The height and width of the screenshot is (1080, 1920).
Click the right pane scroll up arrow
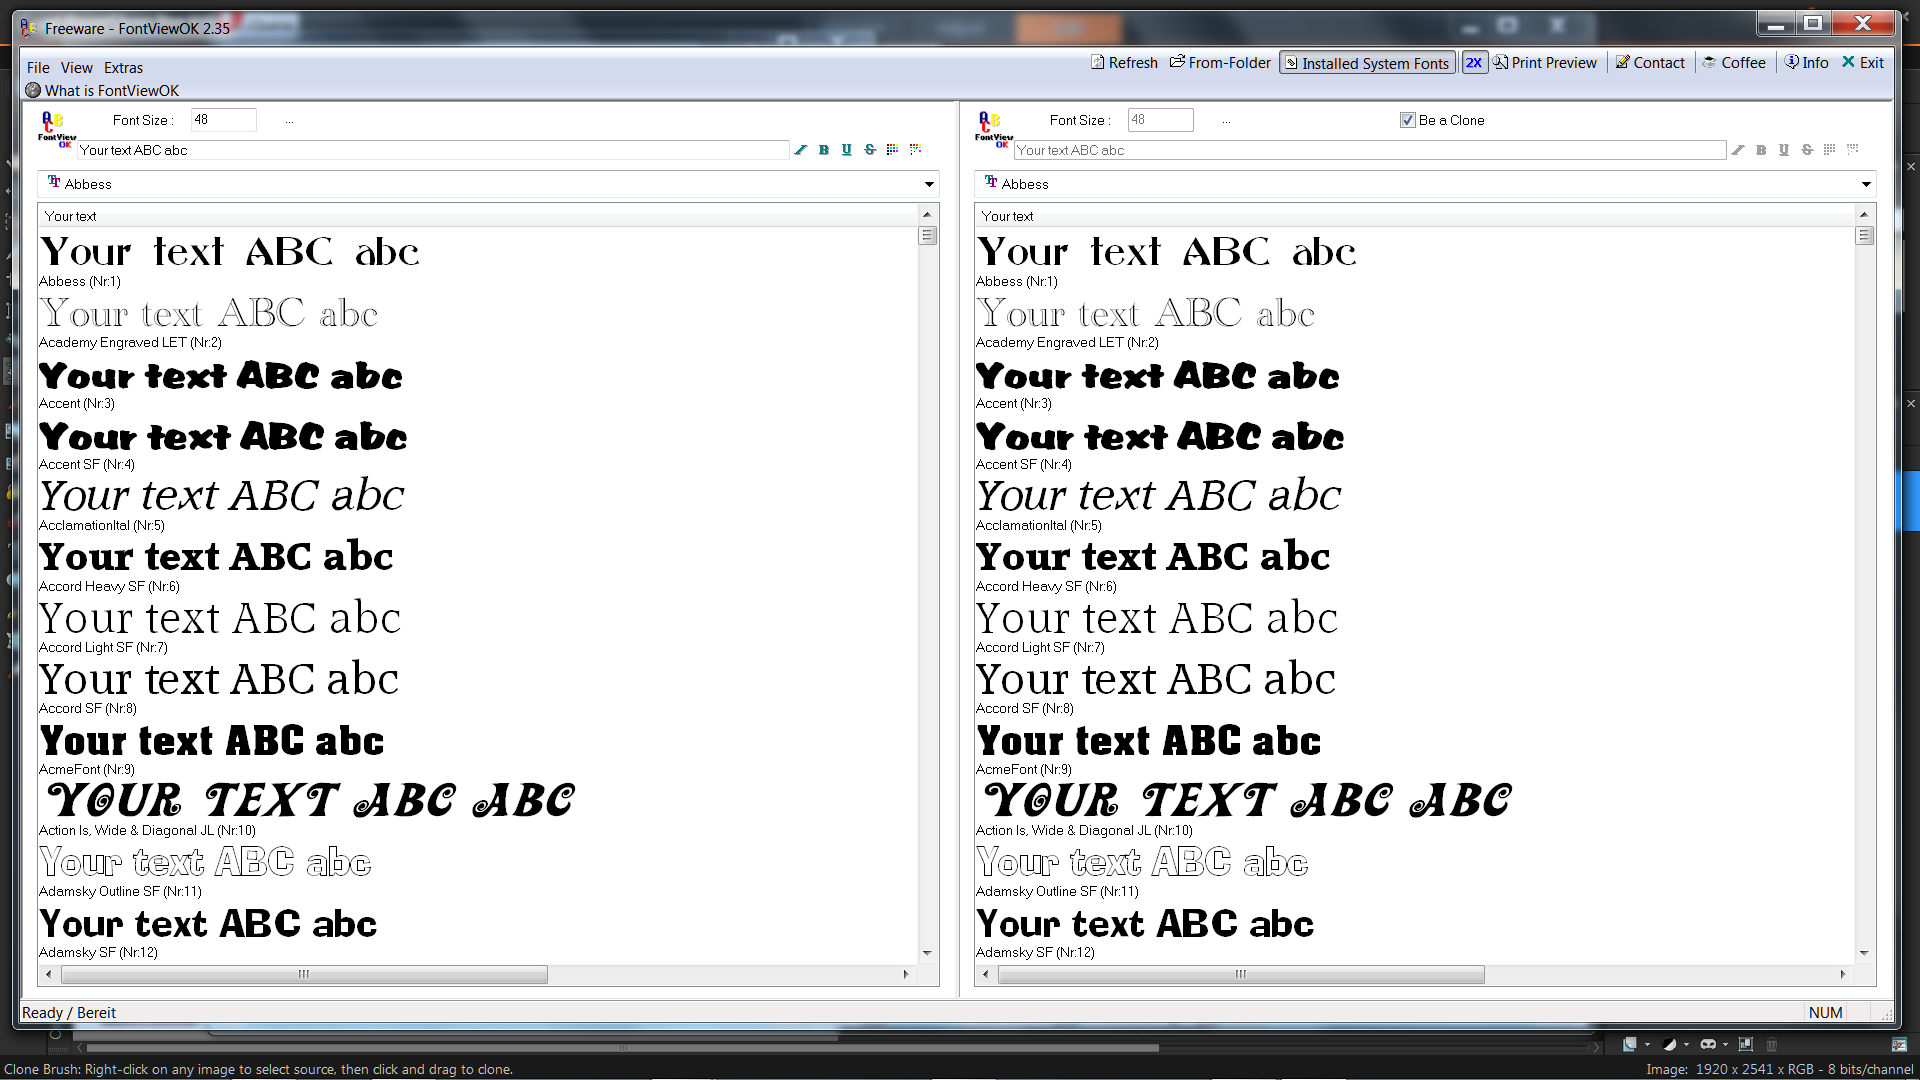click(1864, 215)
